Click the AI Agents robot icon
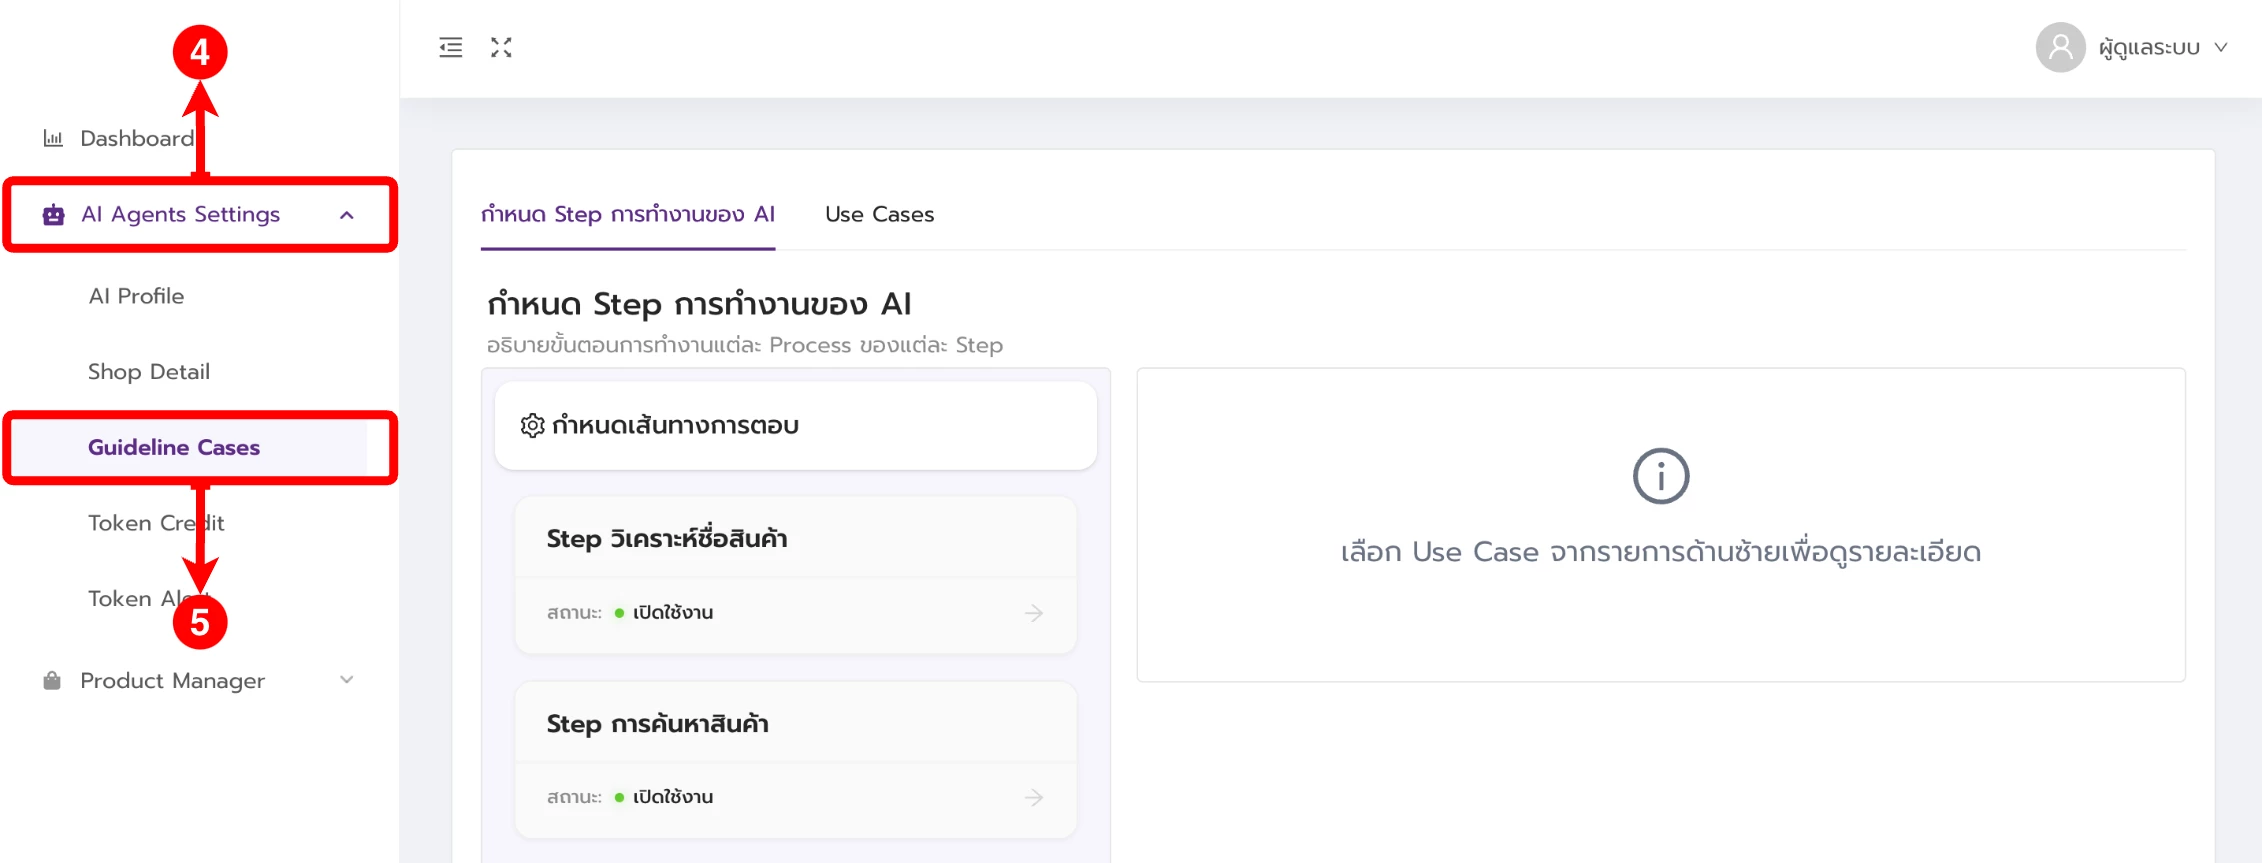The height and width of the screenshot is (863, 2262). [53, 214]
